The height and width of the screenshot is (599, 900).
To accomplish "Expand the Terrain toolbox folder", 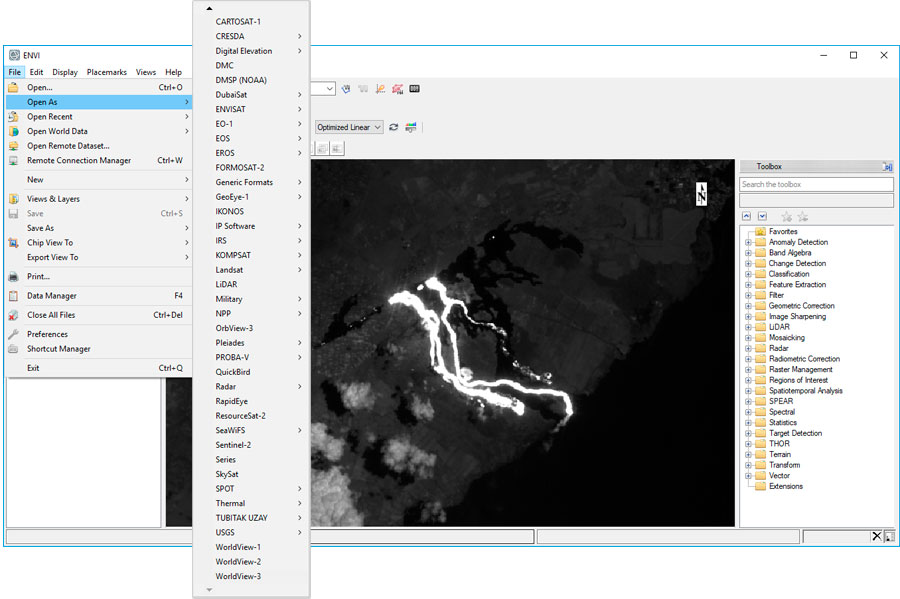I will point(748,455).
